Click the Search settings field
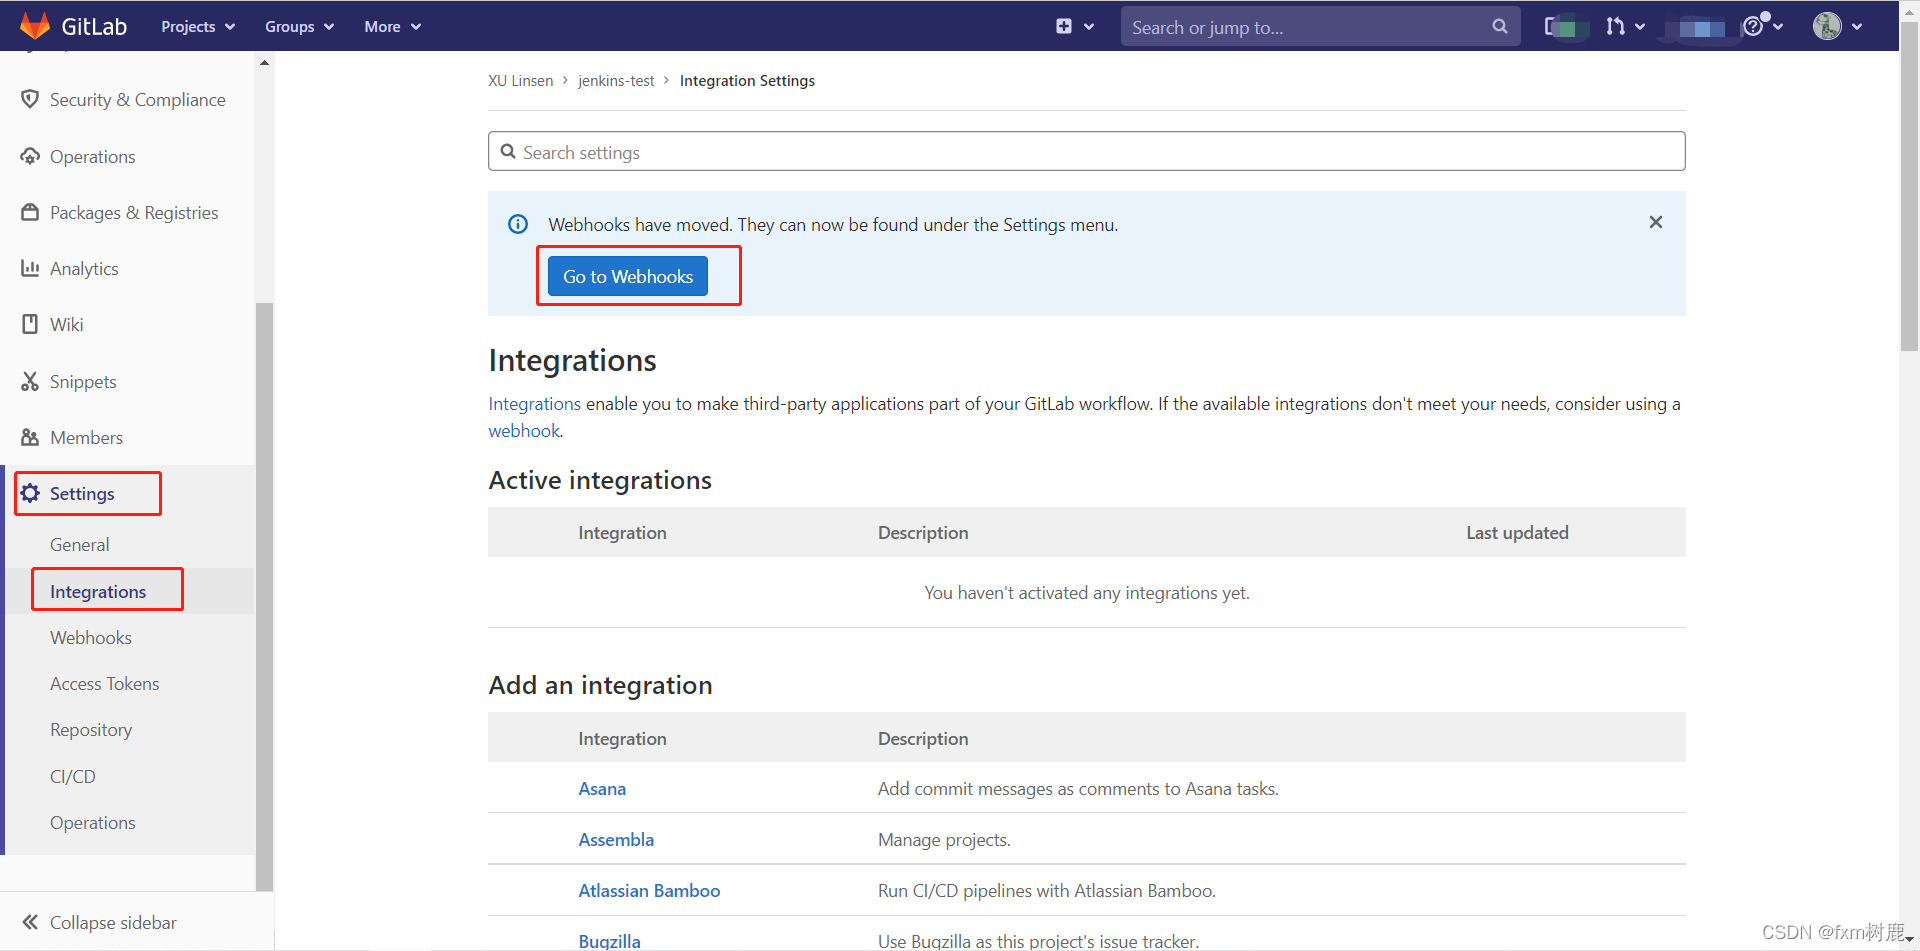The height and width of the screenshot is (951, 1920). (1086, 152)
